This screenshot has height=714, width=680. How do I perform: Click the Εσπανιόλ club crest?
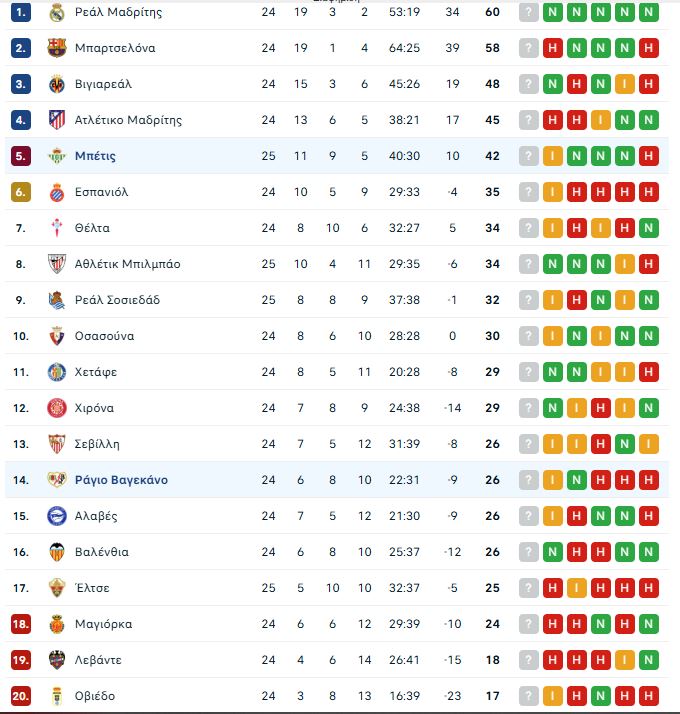tap(57, 192)
